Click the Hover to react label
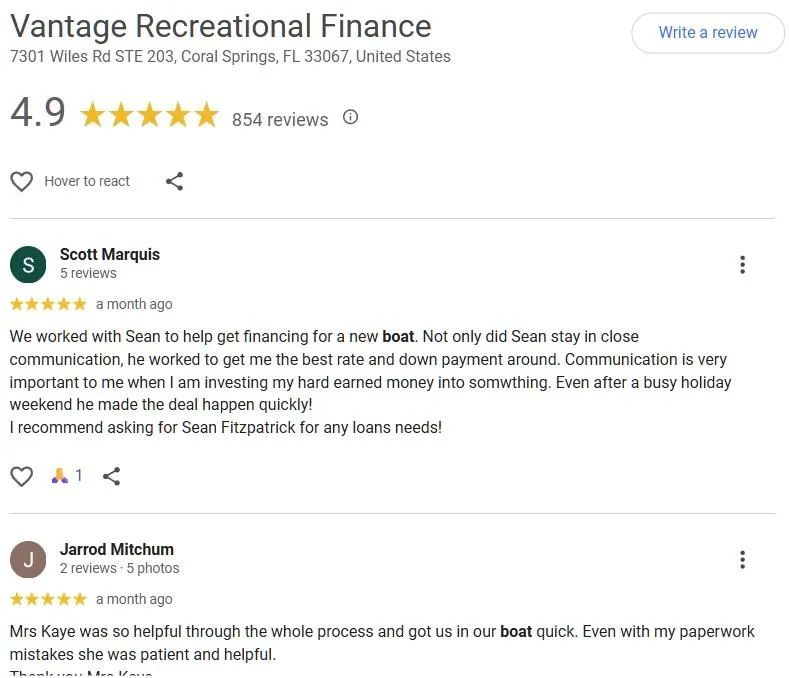The width and height of the screenshot is (789, 678). pos(87,181)
